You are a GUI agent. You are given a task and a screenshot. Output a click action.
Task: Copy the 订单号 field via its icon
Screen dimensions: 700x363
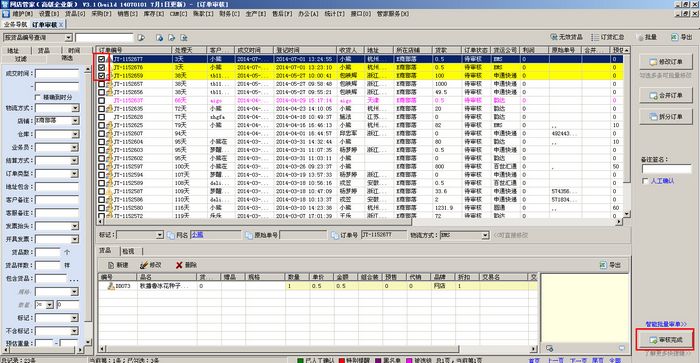[335, 235]
